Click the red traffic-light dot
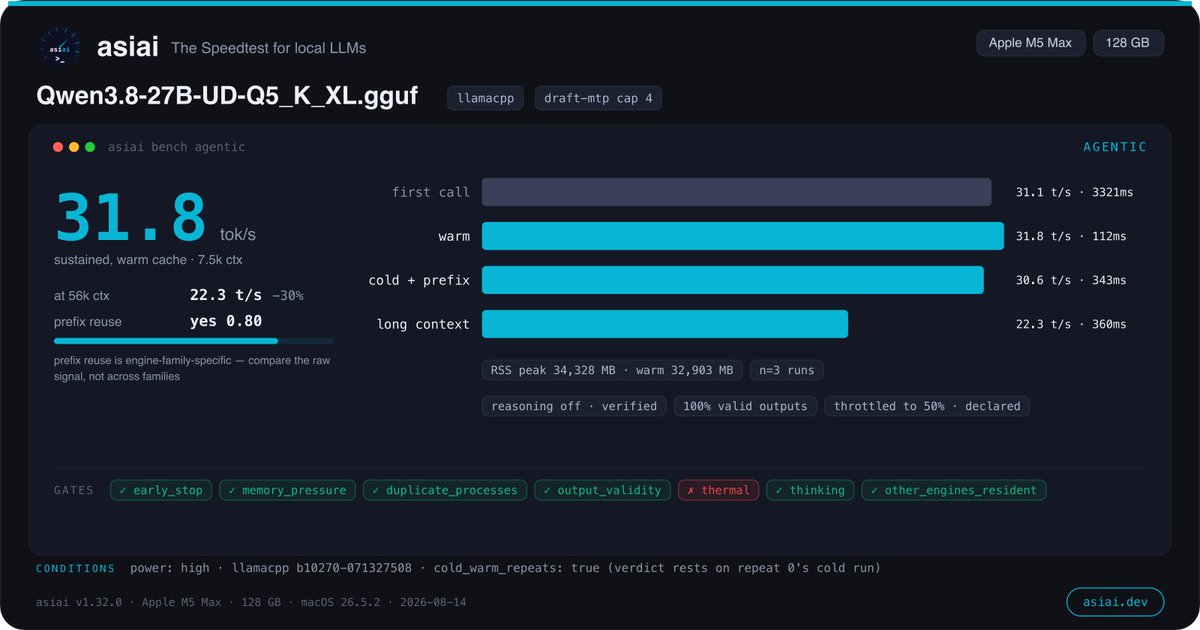The height and width of the screenshot is (630, 1200). pyautogui.click(x=58, y=147)
